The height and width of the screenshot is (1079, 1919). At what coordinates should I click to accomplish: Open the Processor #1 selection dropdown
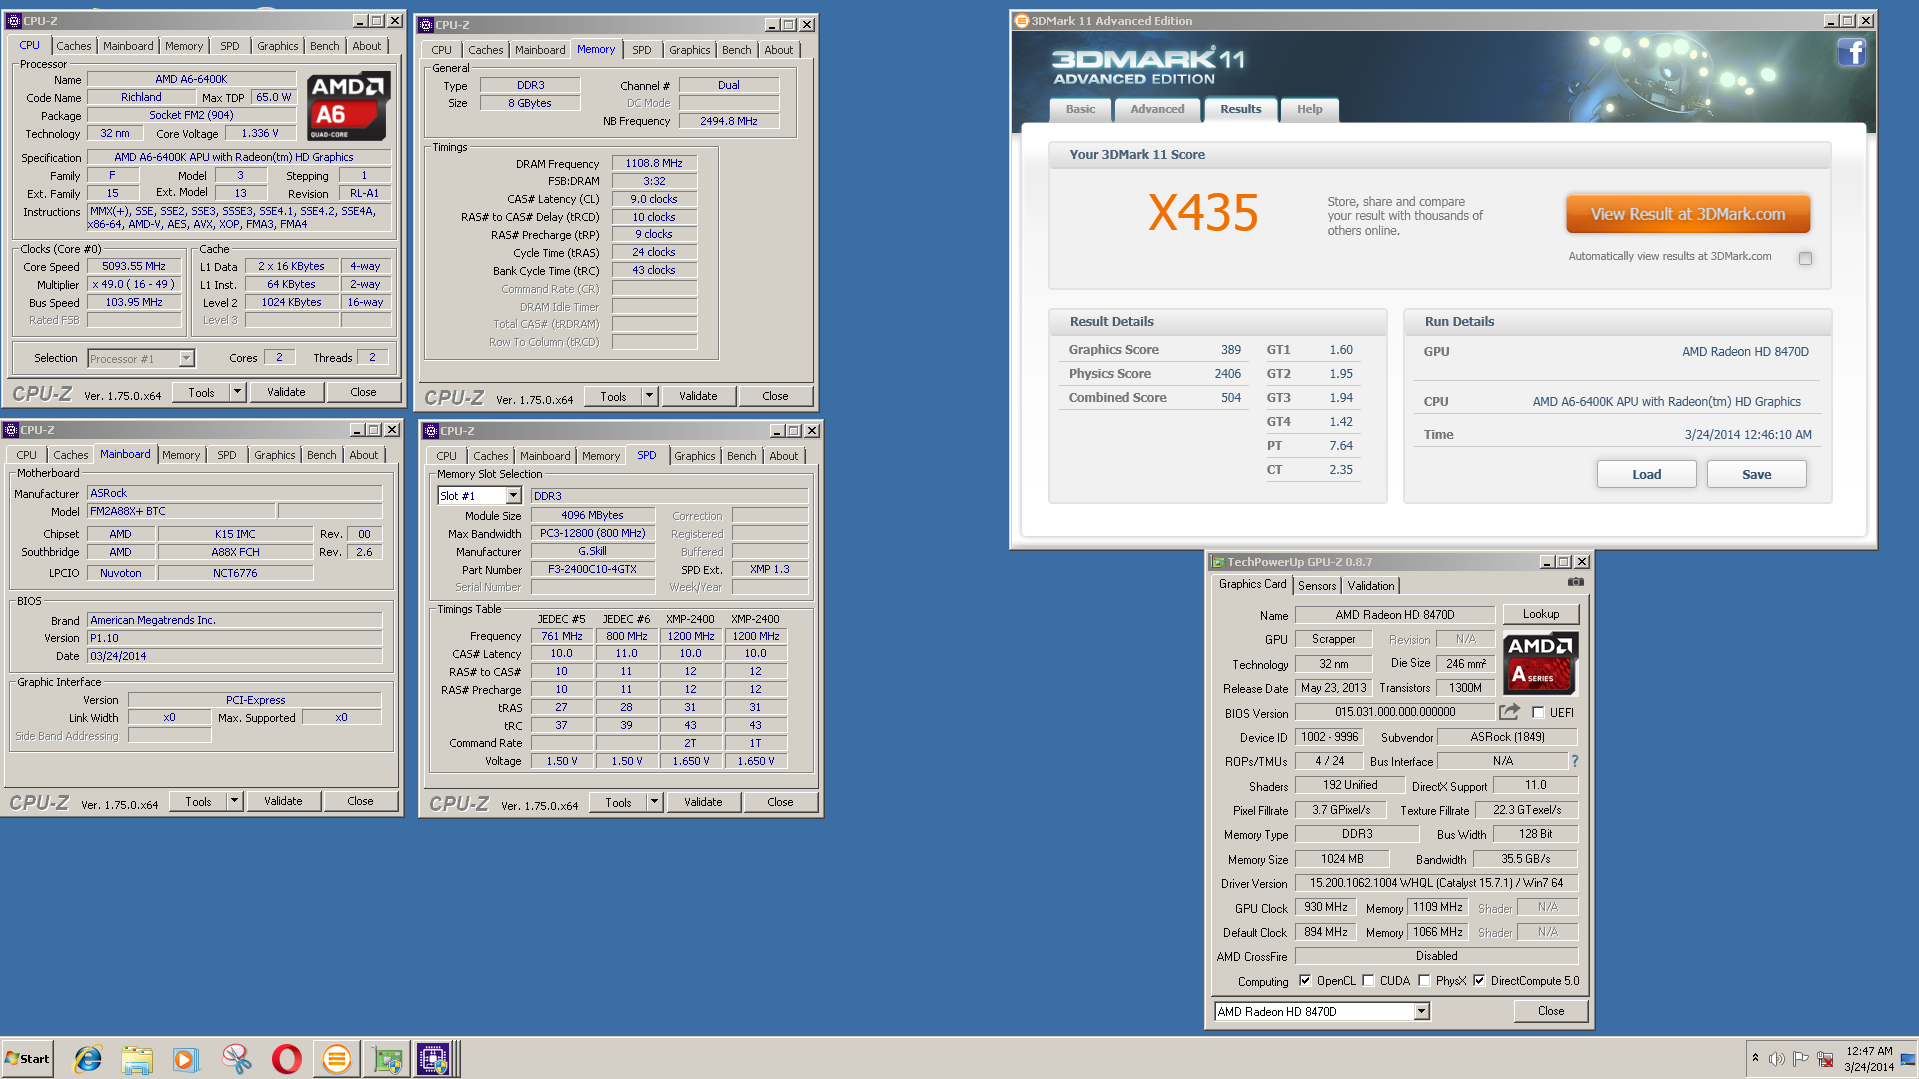click(186, 358)
